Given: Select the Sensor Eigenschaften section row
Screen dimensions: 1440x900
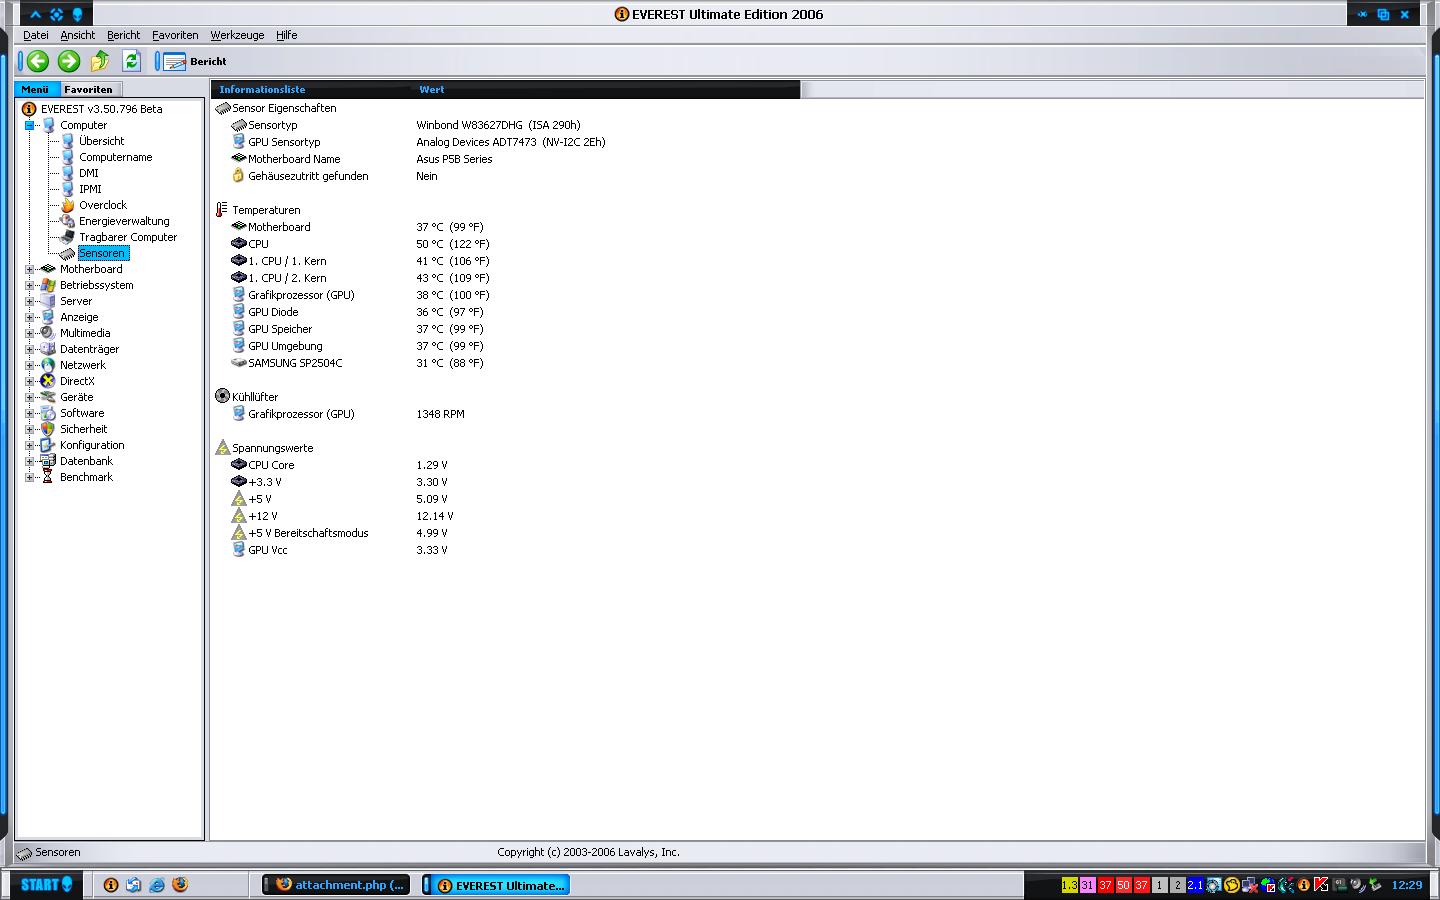Looking at the screenshot, I should [284, 108].
